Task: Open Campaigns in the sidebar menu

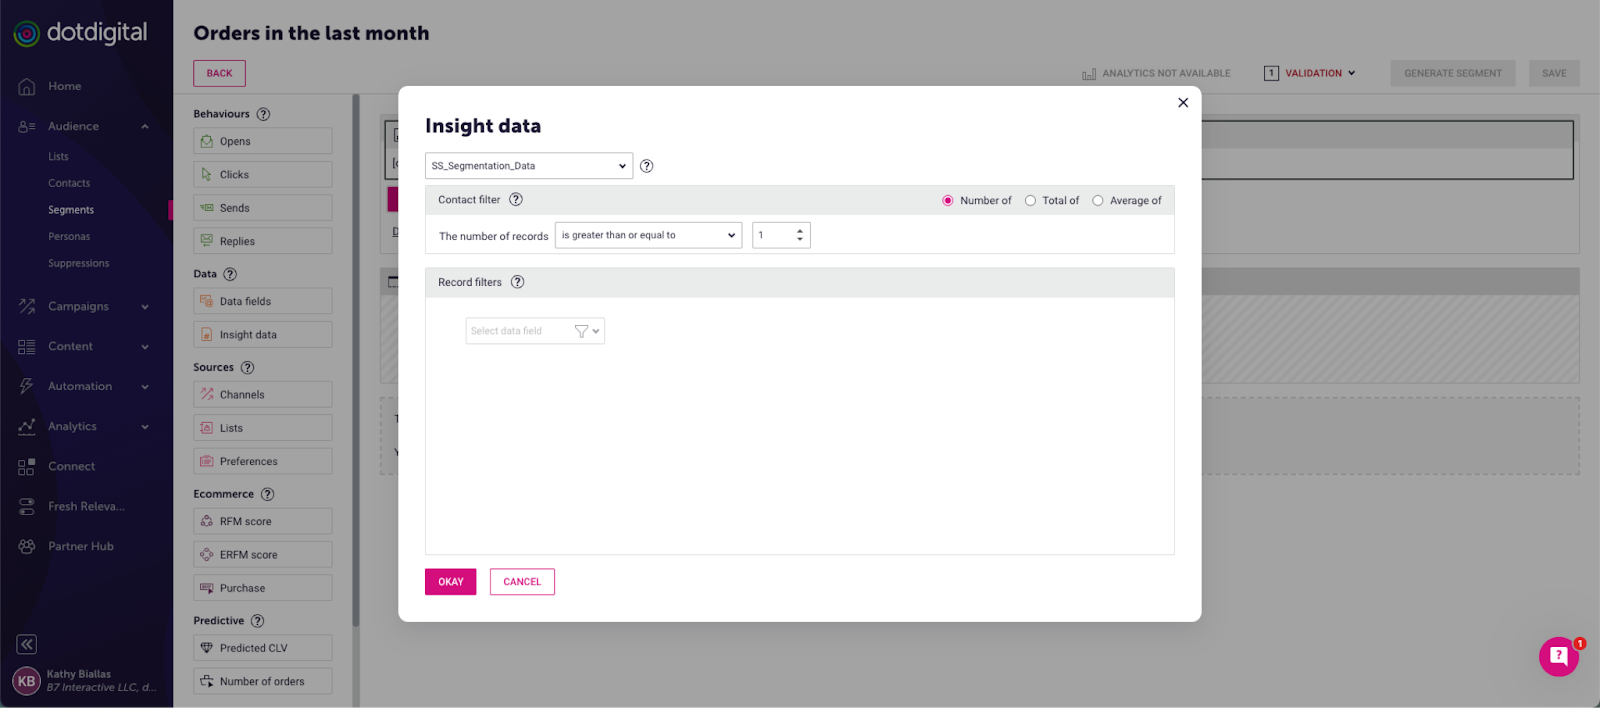Action: [79, 306]
